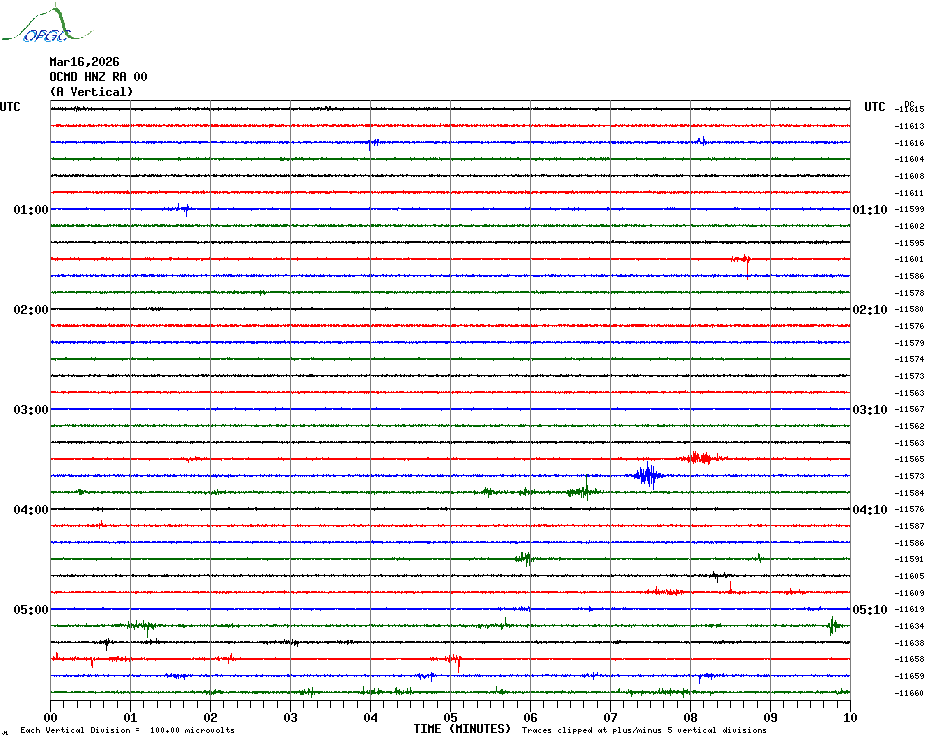
Task: Click the large blue seismic burst
Action: coord(647,475)
